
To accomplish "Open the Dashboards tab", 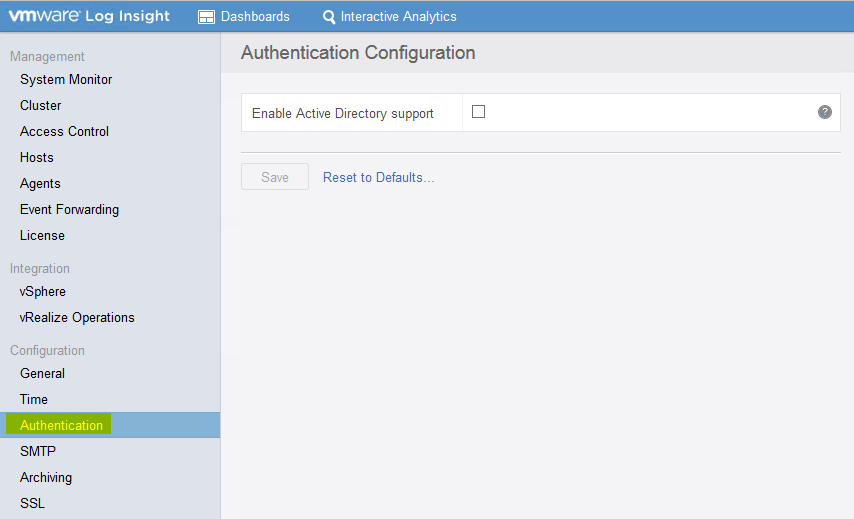I will pyautogui.click(x=243, y=17).
